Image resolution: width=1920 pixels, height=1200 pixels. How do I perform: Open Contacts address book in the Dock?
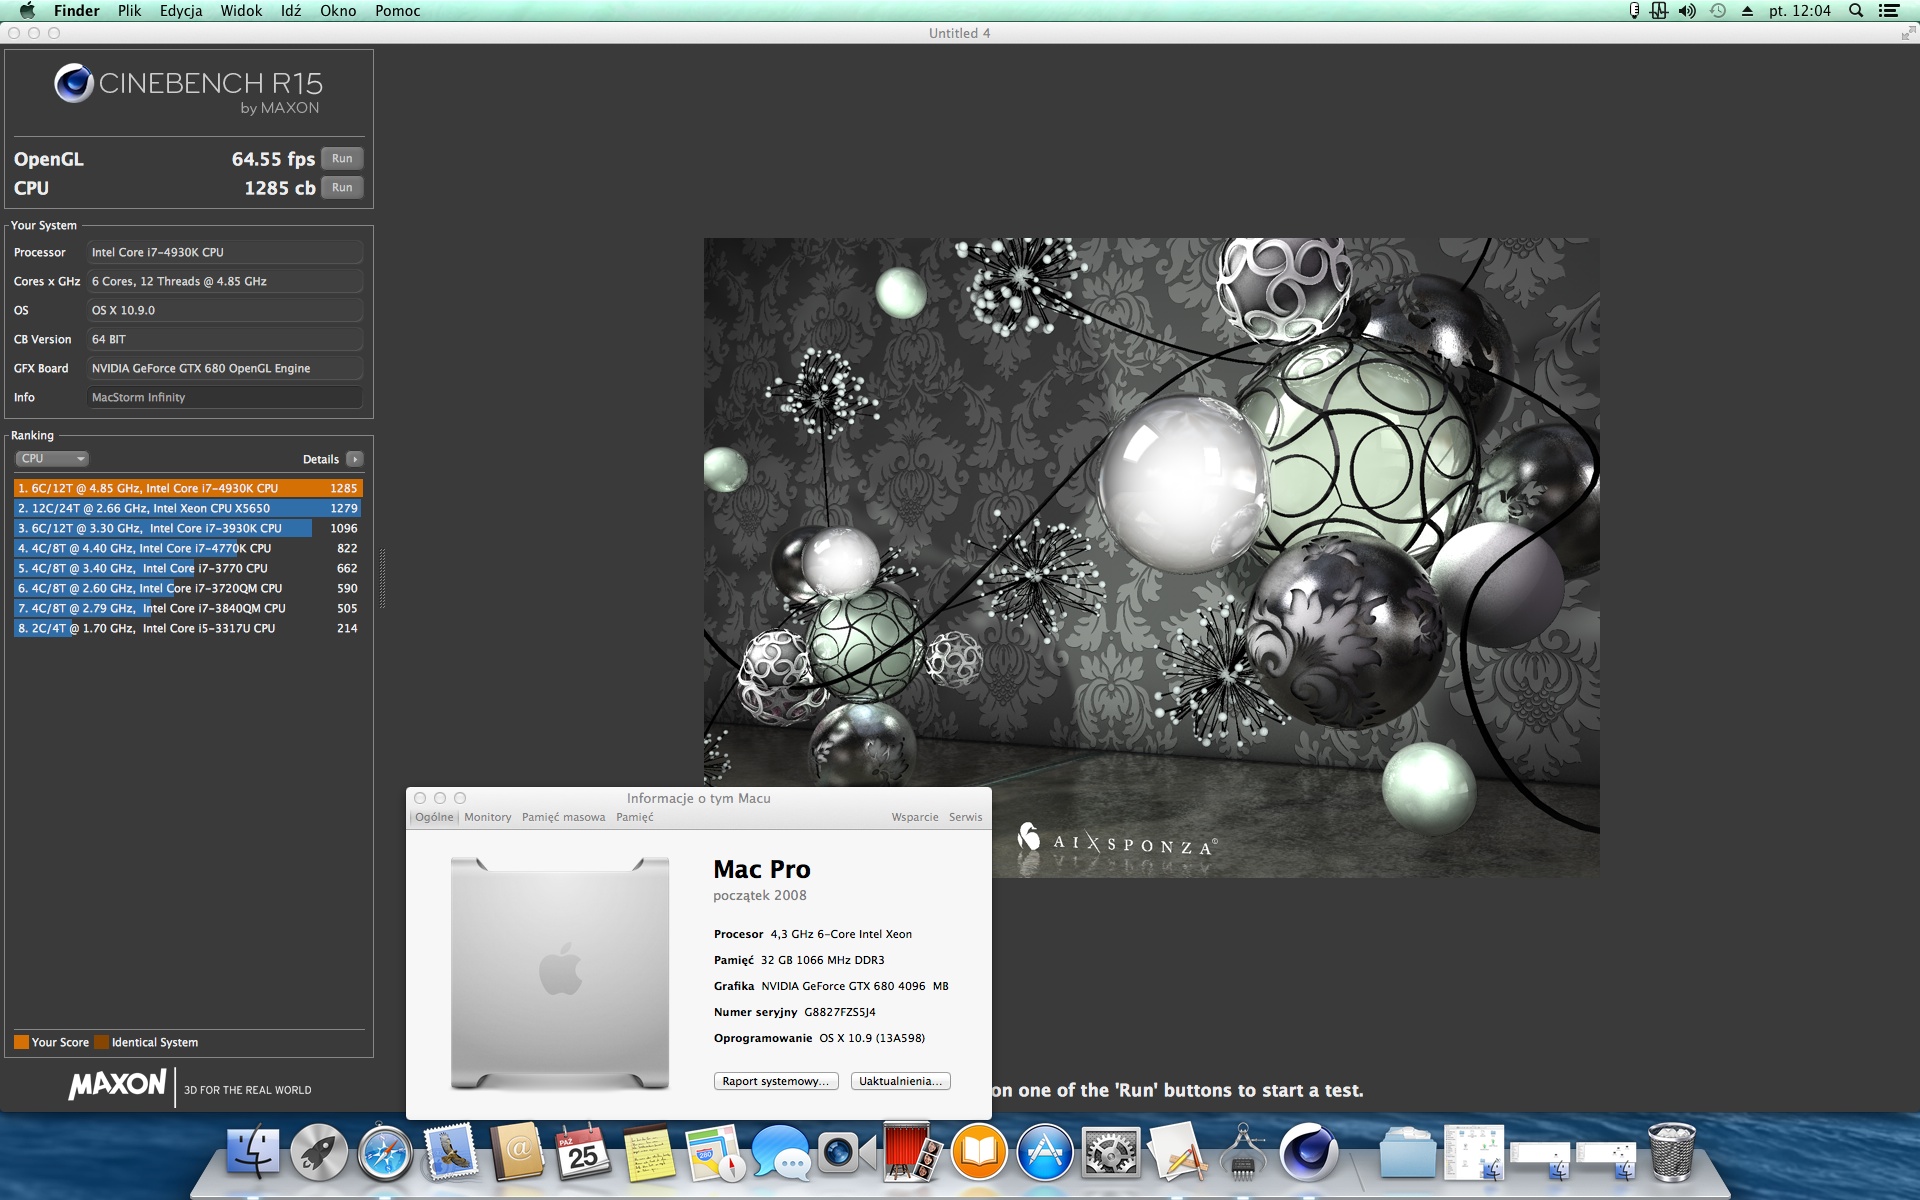517,1153
